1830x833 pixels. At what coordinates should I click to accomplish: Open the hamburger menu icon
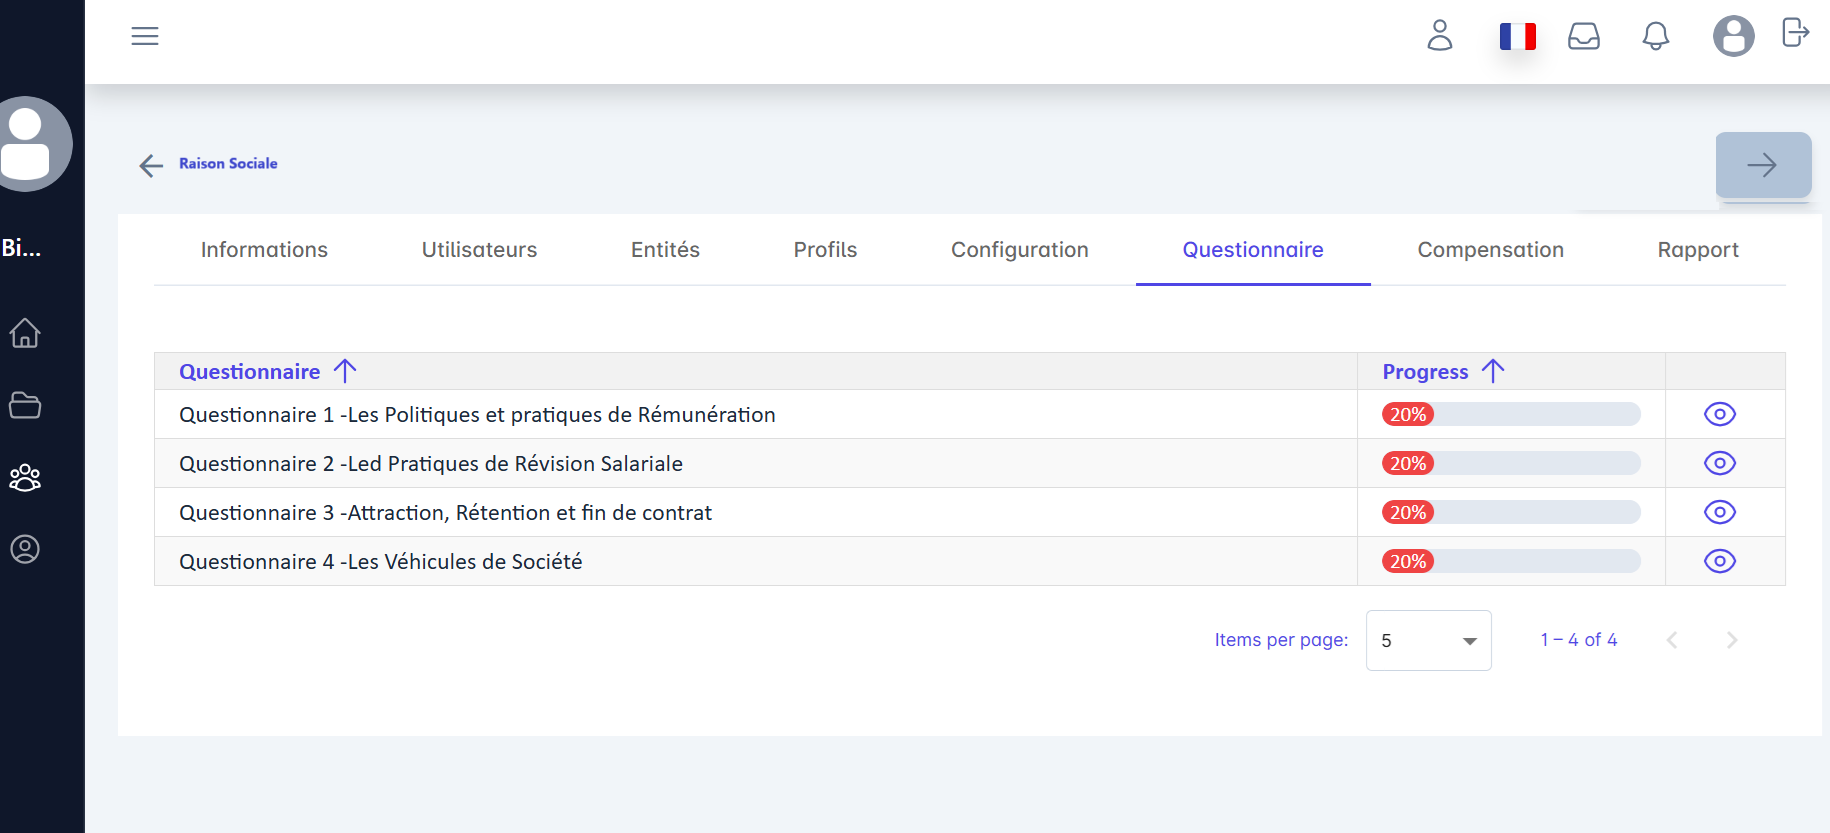click(145, 36)
